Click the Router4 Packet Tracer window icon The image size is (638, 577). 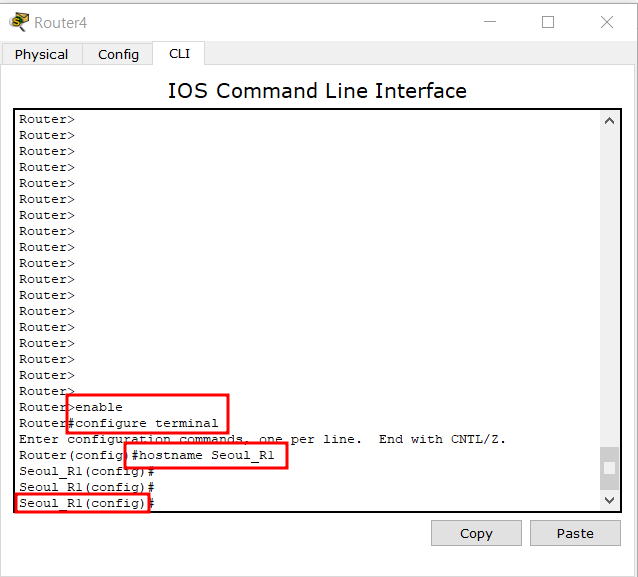(x=19, y=22)
